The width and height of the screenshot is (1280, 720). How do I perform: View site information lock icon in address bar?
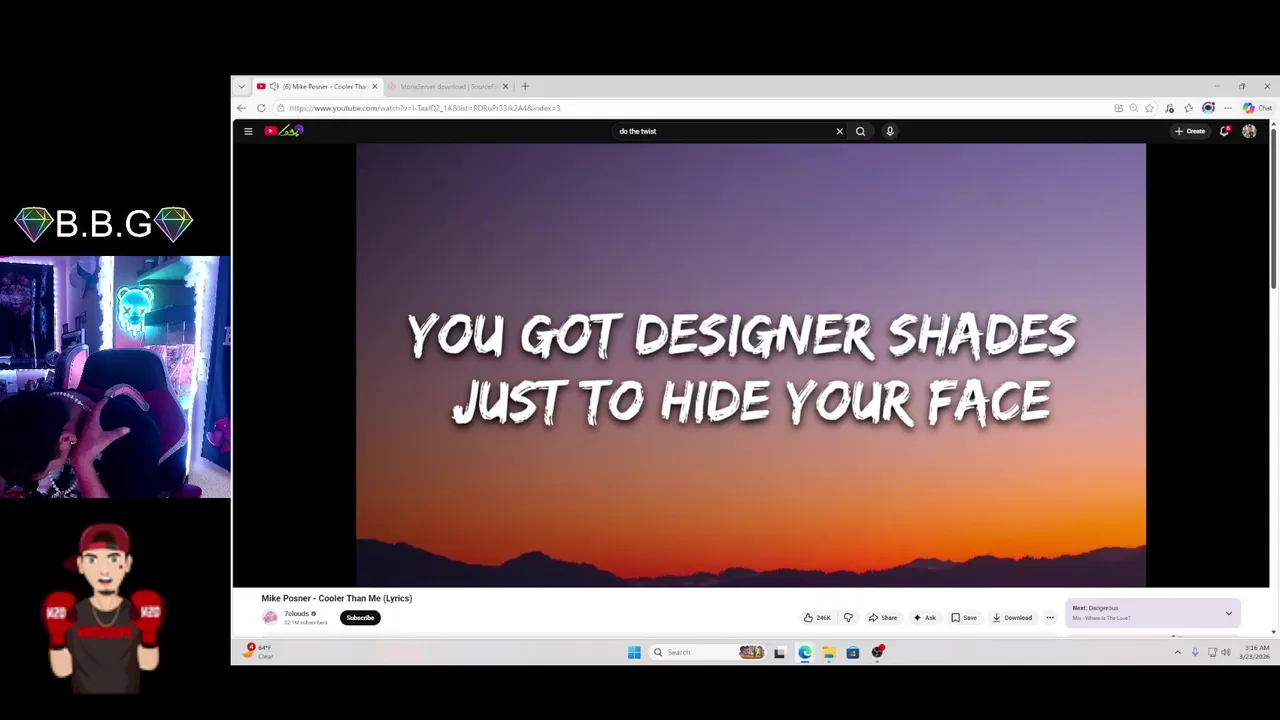[281, 108]
